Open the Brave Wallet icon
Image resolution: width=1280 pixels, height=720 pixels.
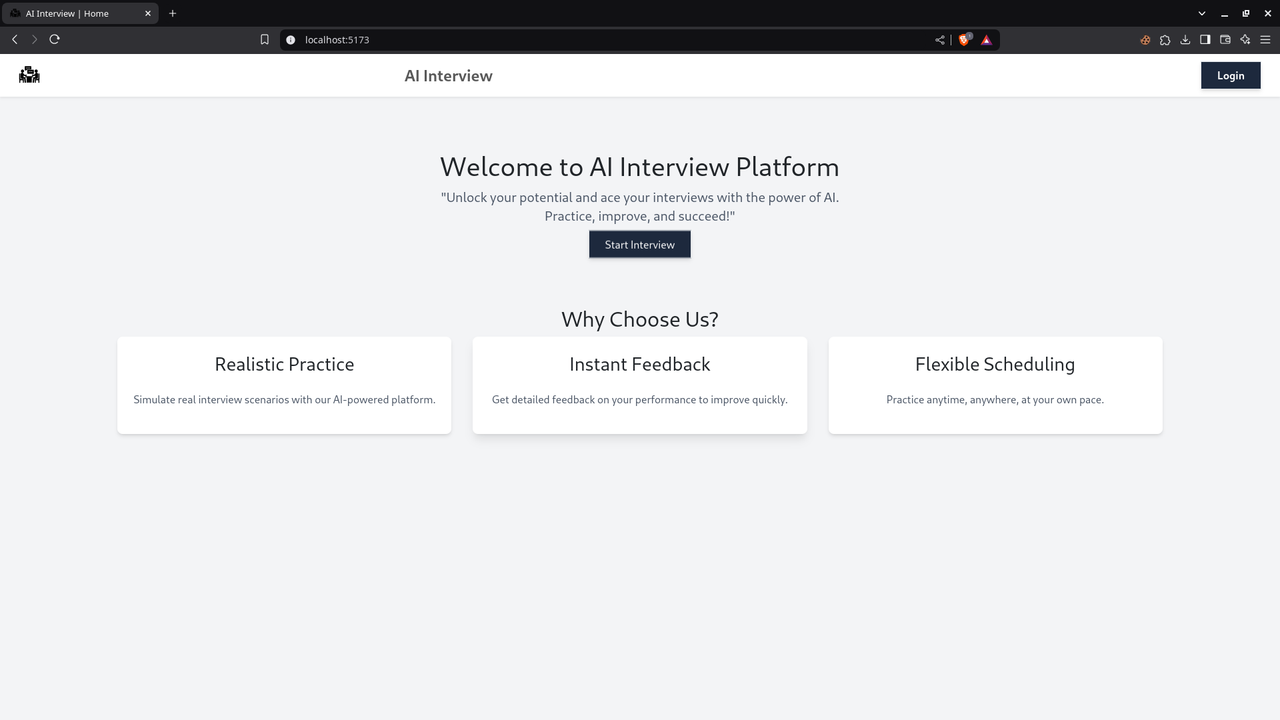coord(1225,40)
